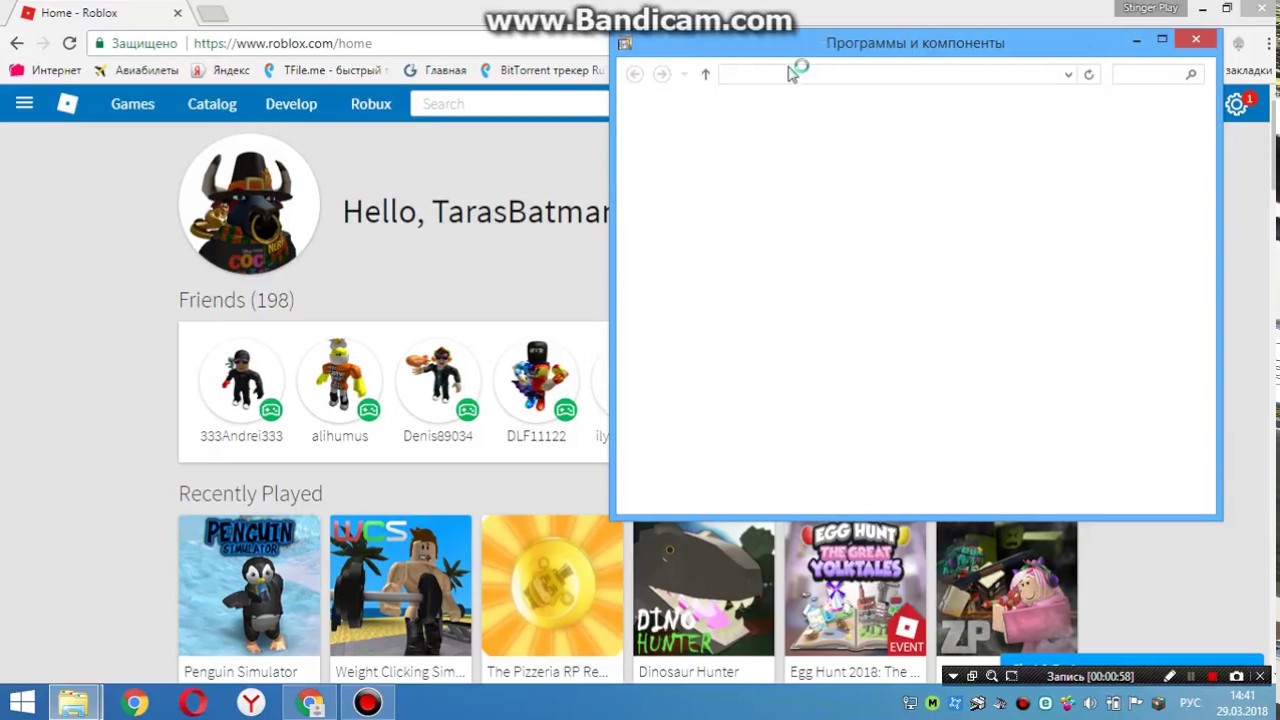1280x720 pixels.
Task: Click the ESET antivirus tray icon
Action: coord(1045,703)
